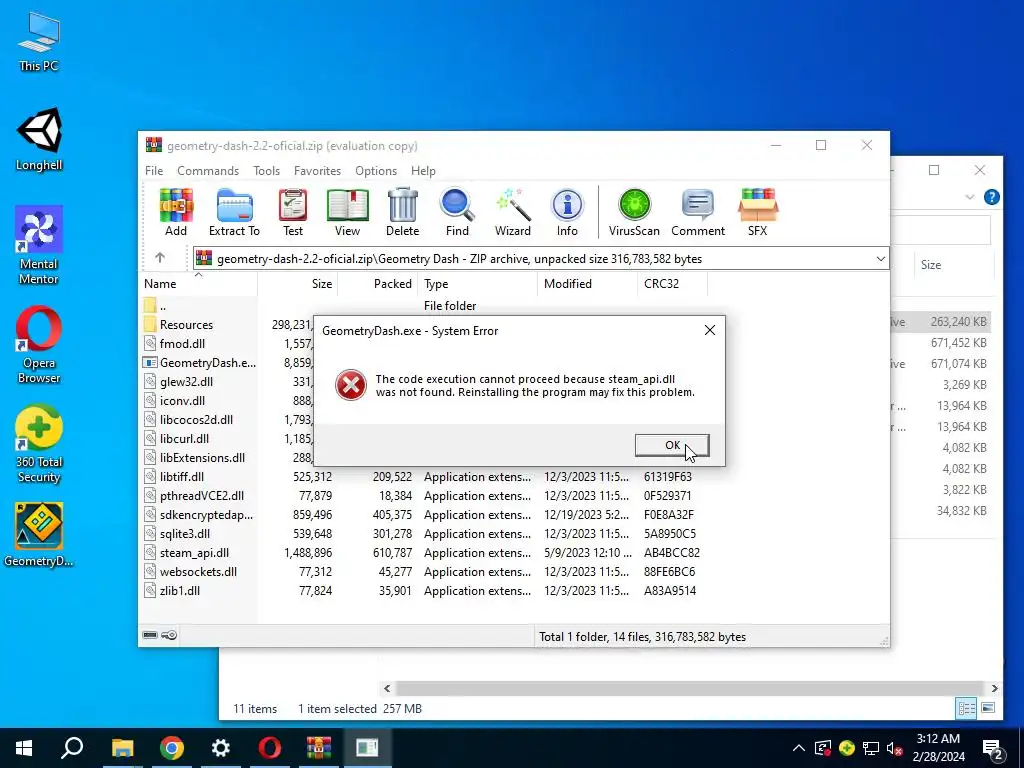
Task: Click the disk drive icon in WinRAR status bar
Action: [x=150, y=635]
